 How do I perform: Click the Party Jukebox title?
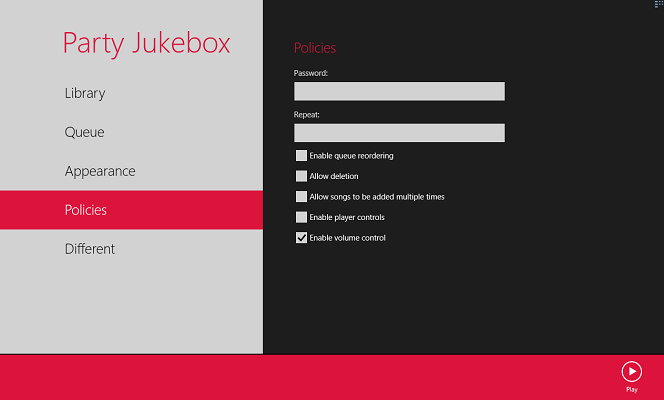(x=147, y=44)
